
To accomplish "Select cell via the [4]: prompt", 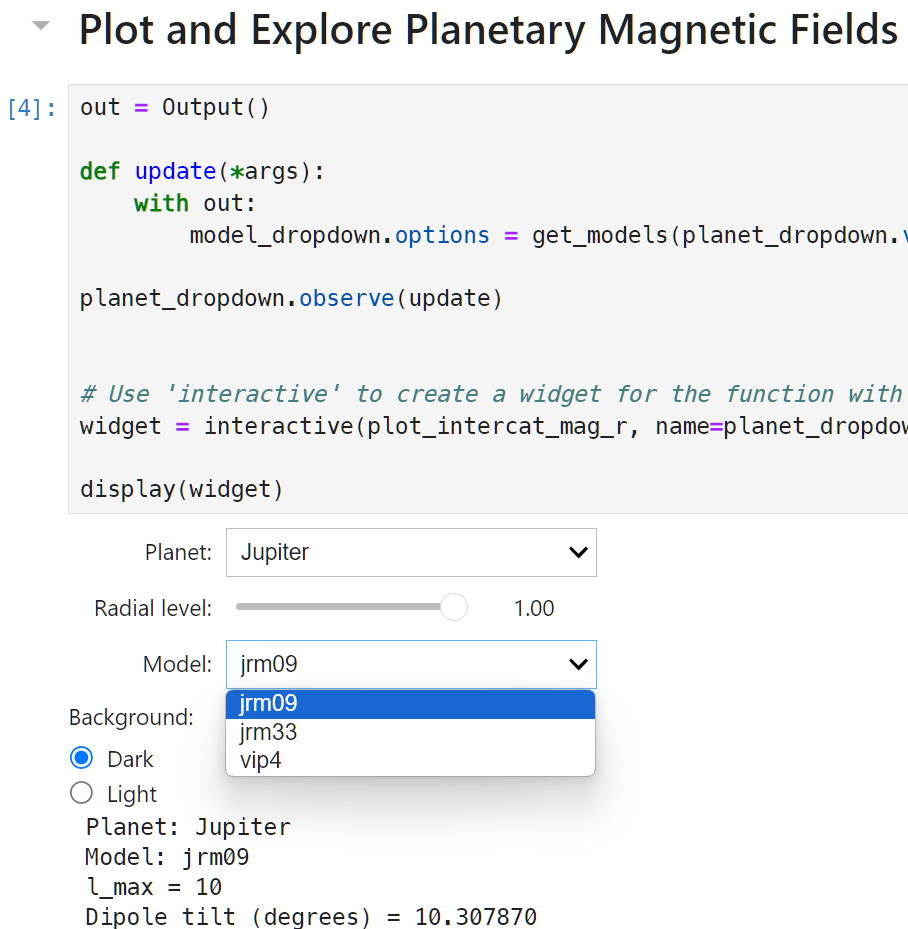I will [31, 108].
